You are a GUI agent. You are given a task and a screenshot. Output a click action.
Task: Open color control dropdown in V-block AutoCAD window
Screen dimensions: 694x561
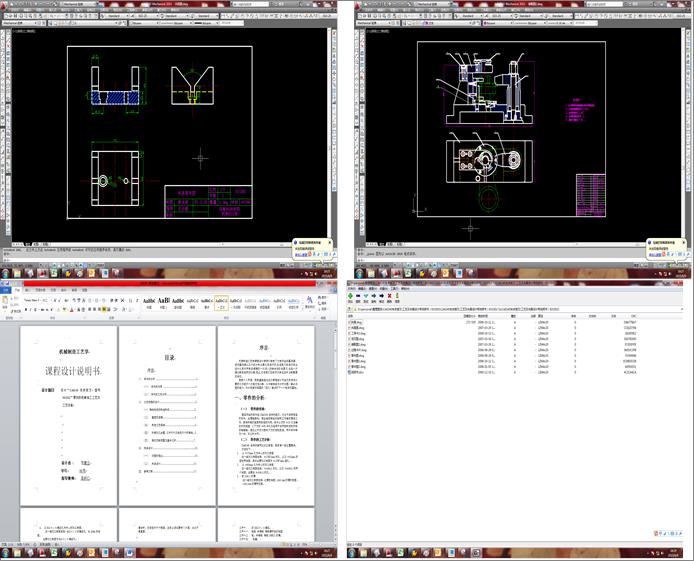tap(143, 23)
